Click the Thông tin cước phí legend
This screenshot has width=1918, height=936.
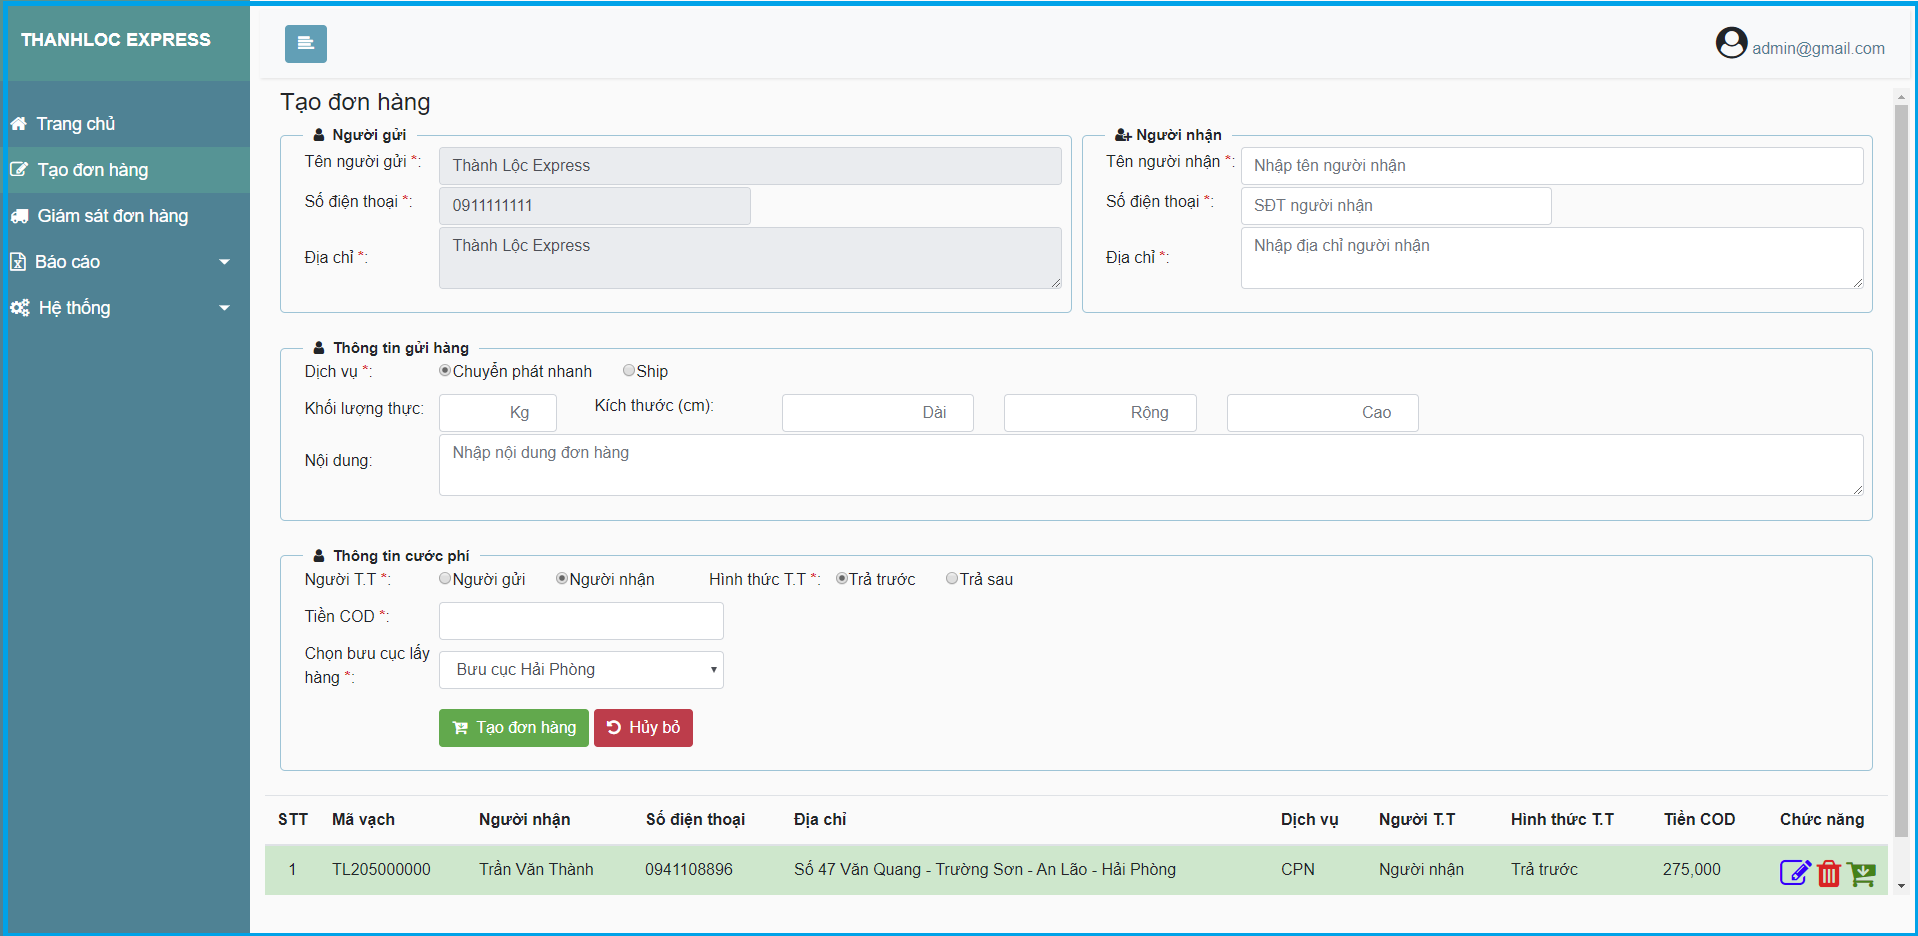point(391,556)
